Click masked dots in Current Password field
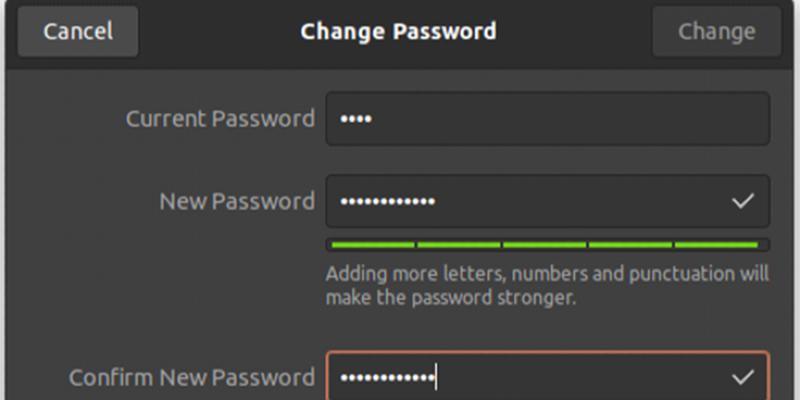The height and width of the screenshot is (400, 800). pyautogui.click(x=356, y=120)
